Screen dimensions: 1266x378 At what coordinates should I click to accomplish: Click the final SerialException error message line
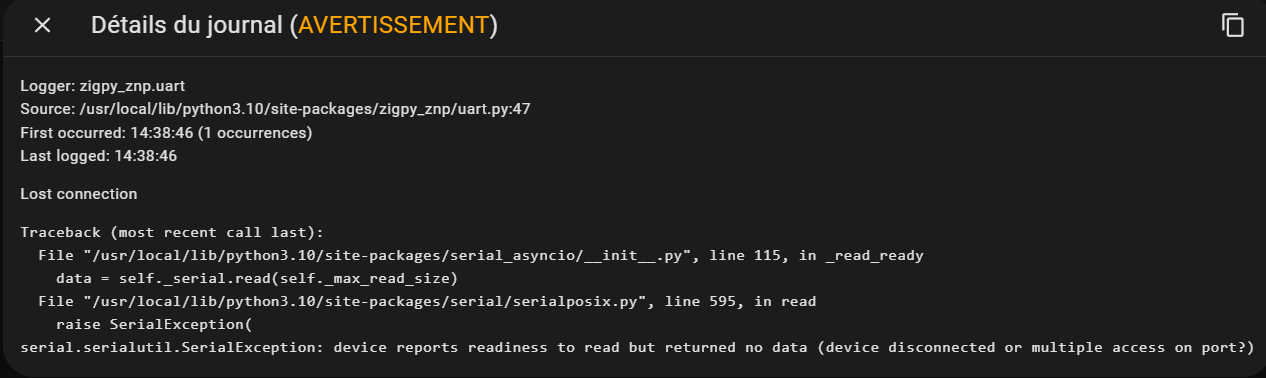(x=637, y=348)
